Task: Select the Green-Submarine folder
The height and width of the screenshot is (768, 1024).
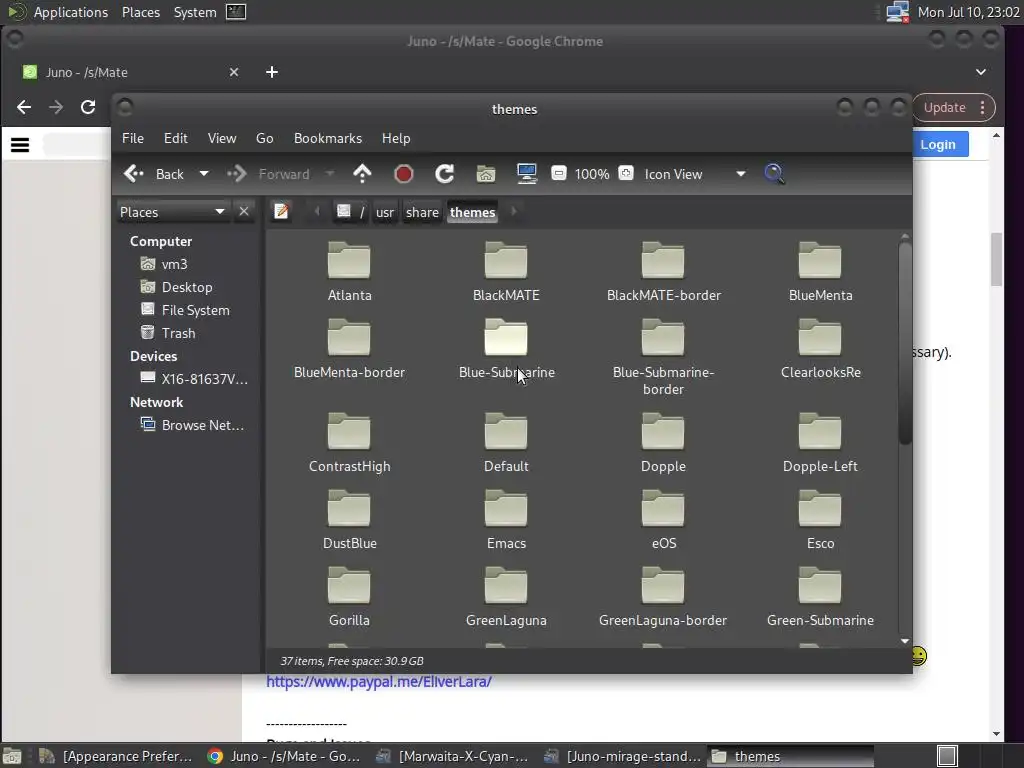Action: pyautogui.click(x=820, y=597)
